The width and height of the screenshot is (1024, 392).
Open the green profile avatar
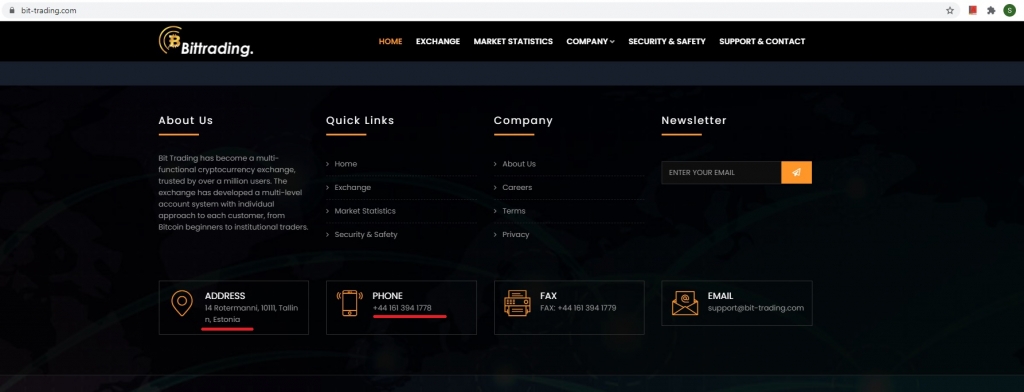[1010, 10]
